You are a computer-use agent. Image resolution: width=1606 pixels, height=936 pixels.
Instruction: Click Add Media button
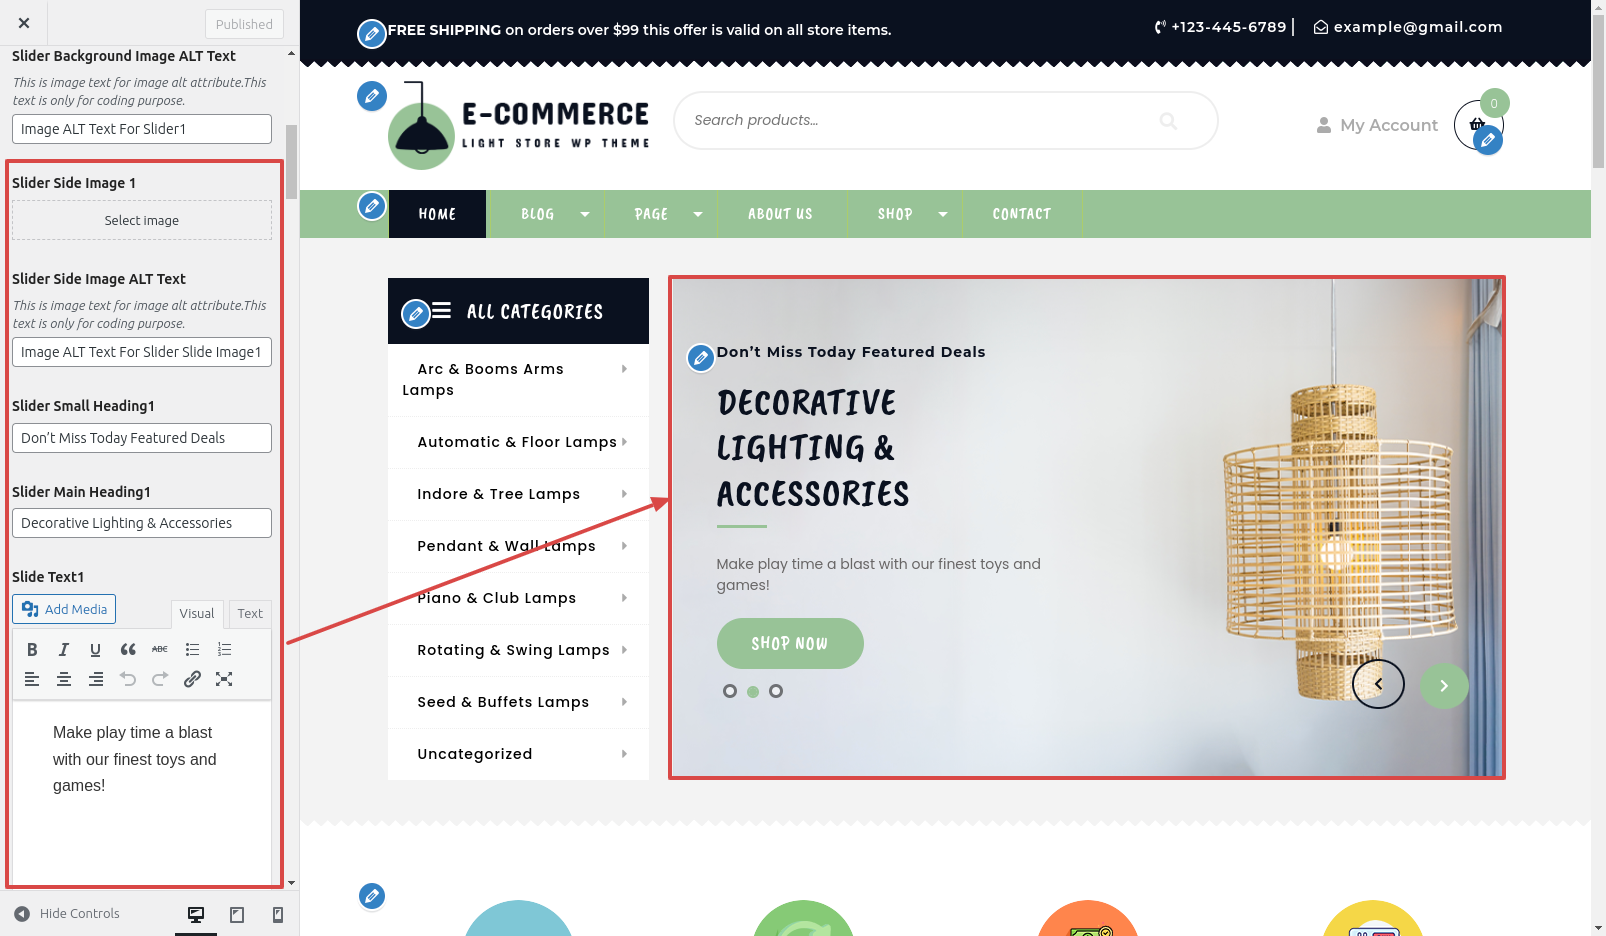(x=64, y=609)
